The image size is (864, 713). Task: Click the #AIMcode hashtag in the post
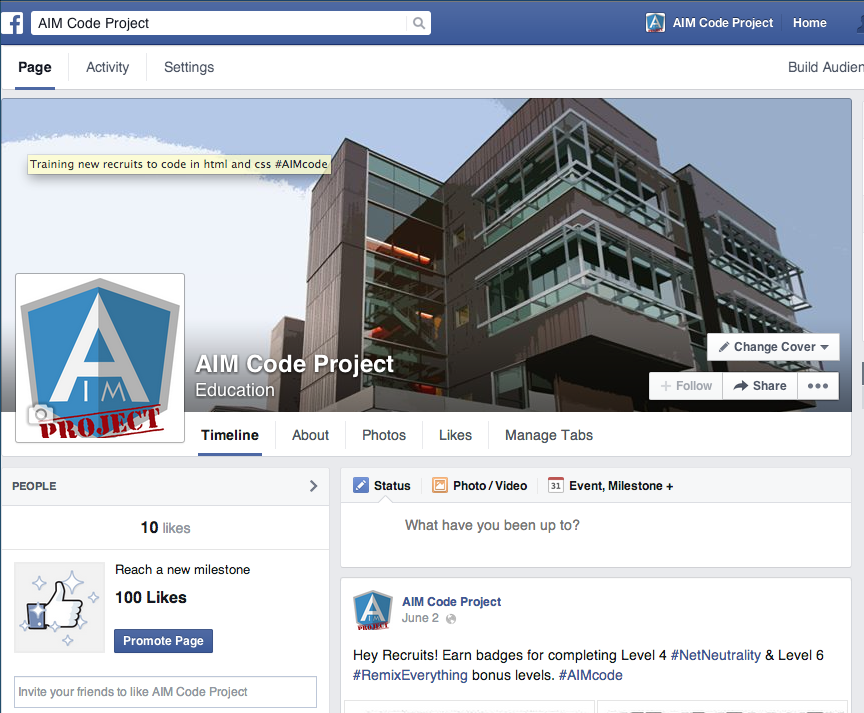pos(591,675)
